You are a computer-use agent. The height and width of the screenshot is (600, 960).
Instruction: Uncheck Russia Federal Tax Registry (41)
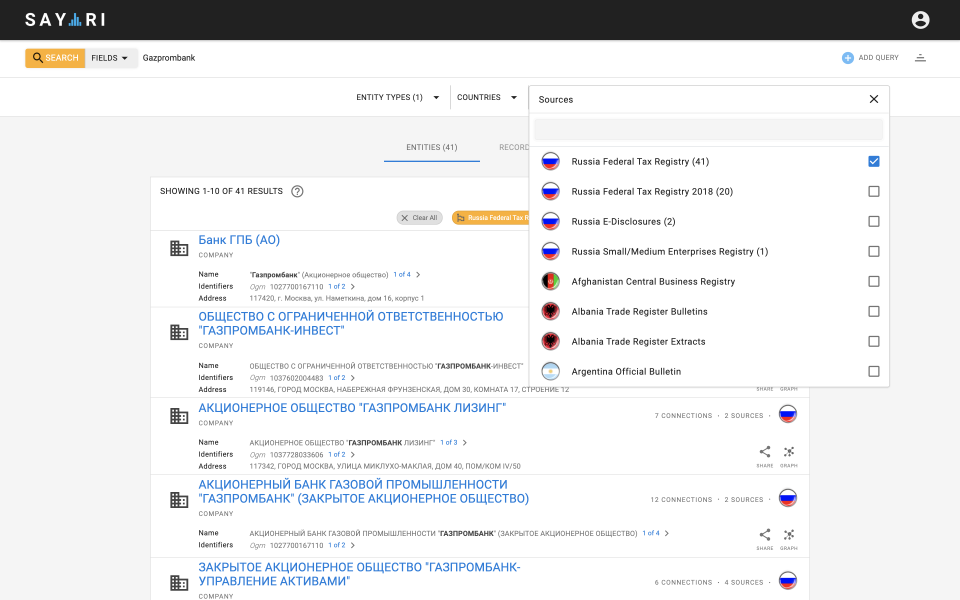874,161
